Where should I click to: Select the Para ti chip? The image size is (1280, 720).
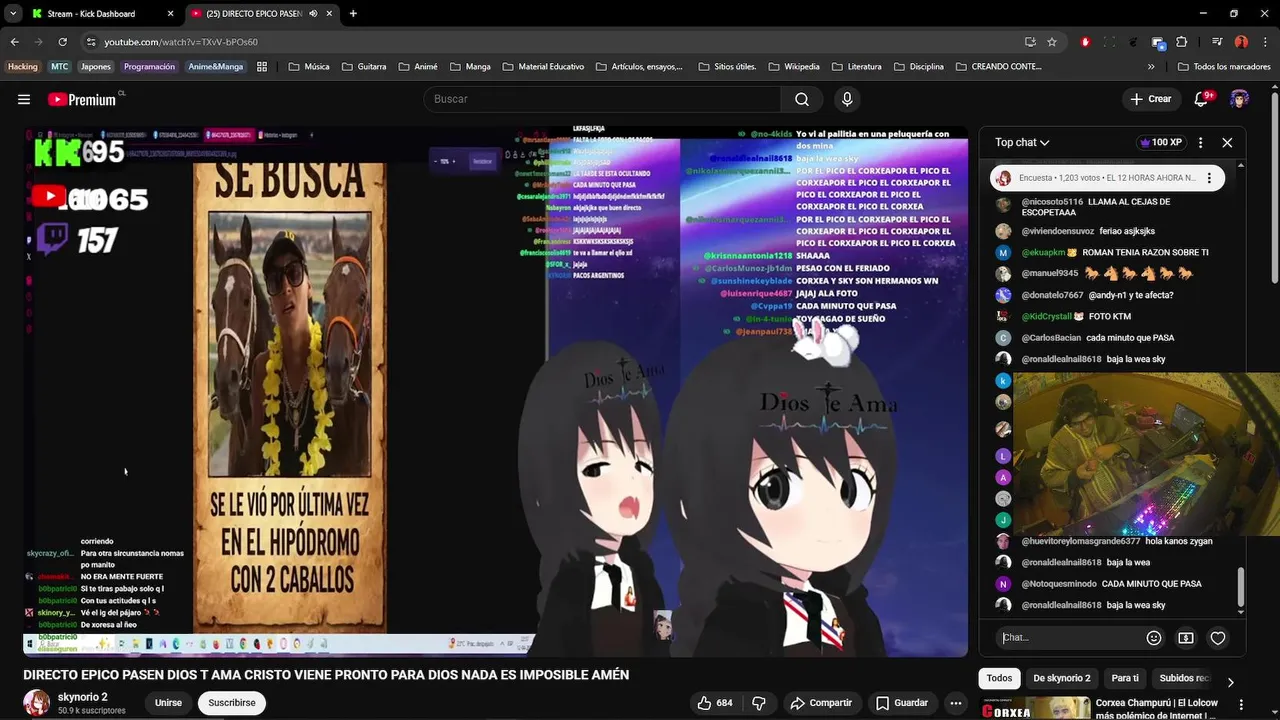tap(1125, 678)
